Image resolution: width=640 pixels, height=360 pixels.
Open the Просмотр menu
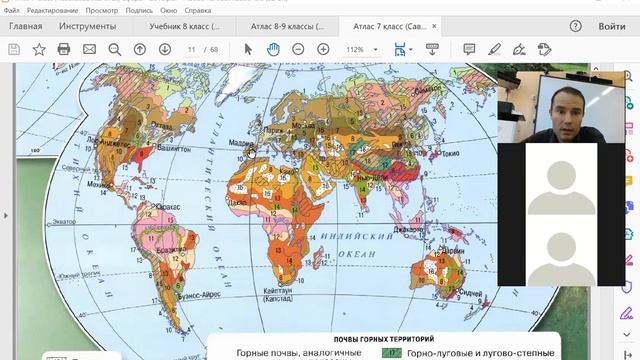pos(102,10)
